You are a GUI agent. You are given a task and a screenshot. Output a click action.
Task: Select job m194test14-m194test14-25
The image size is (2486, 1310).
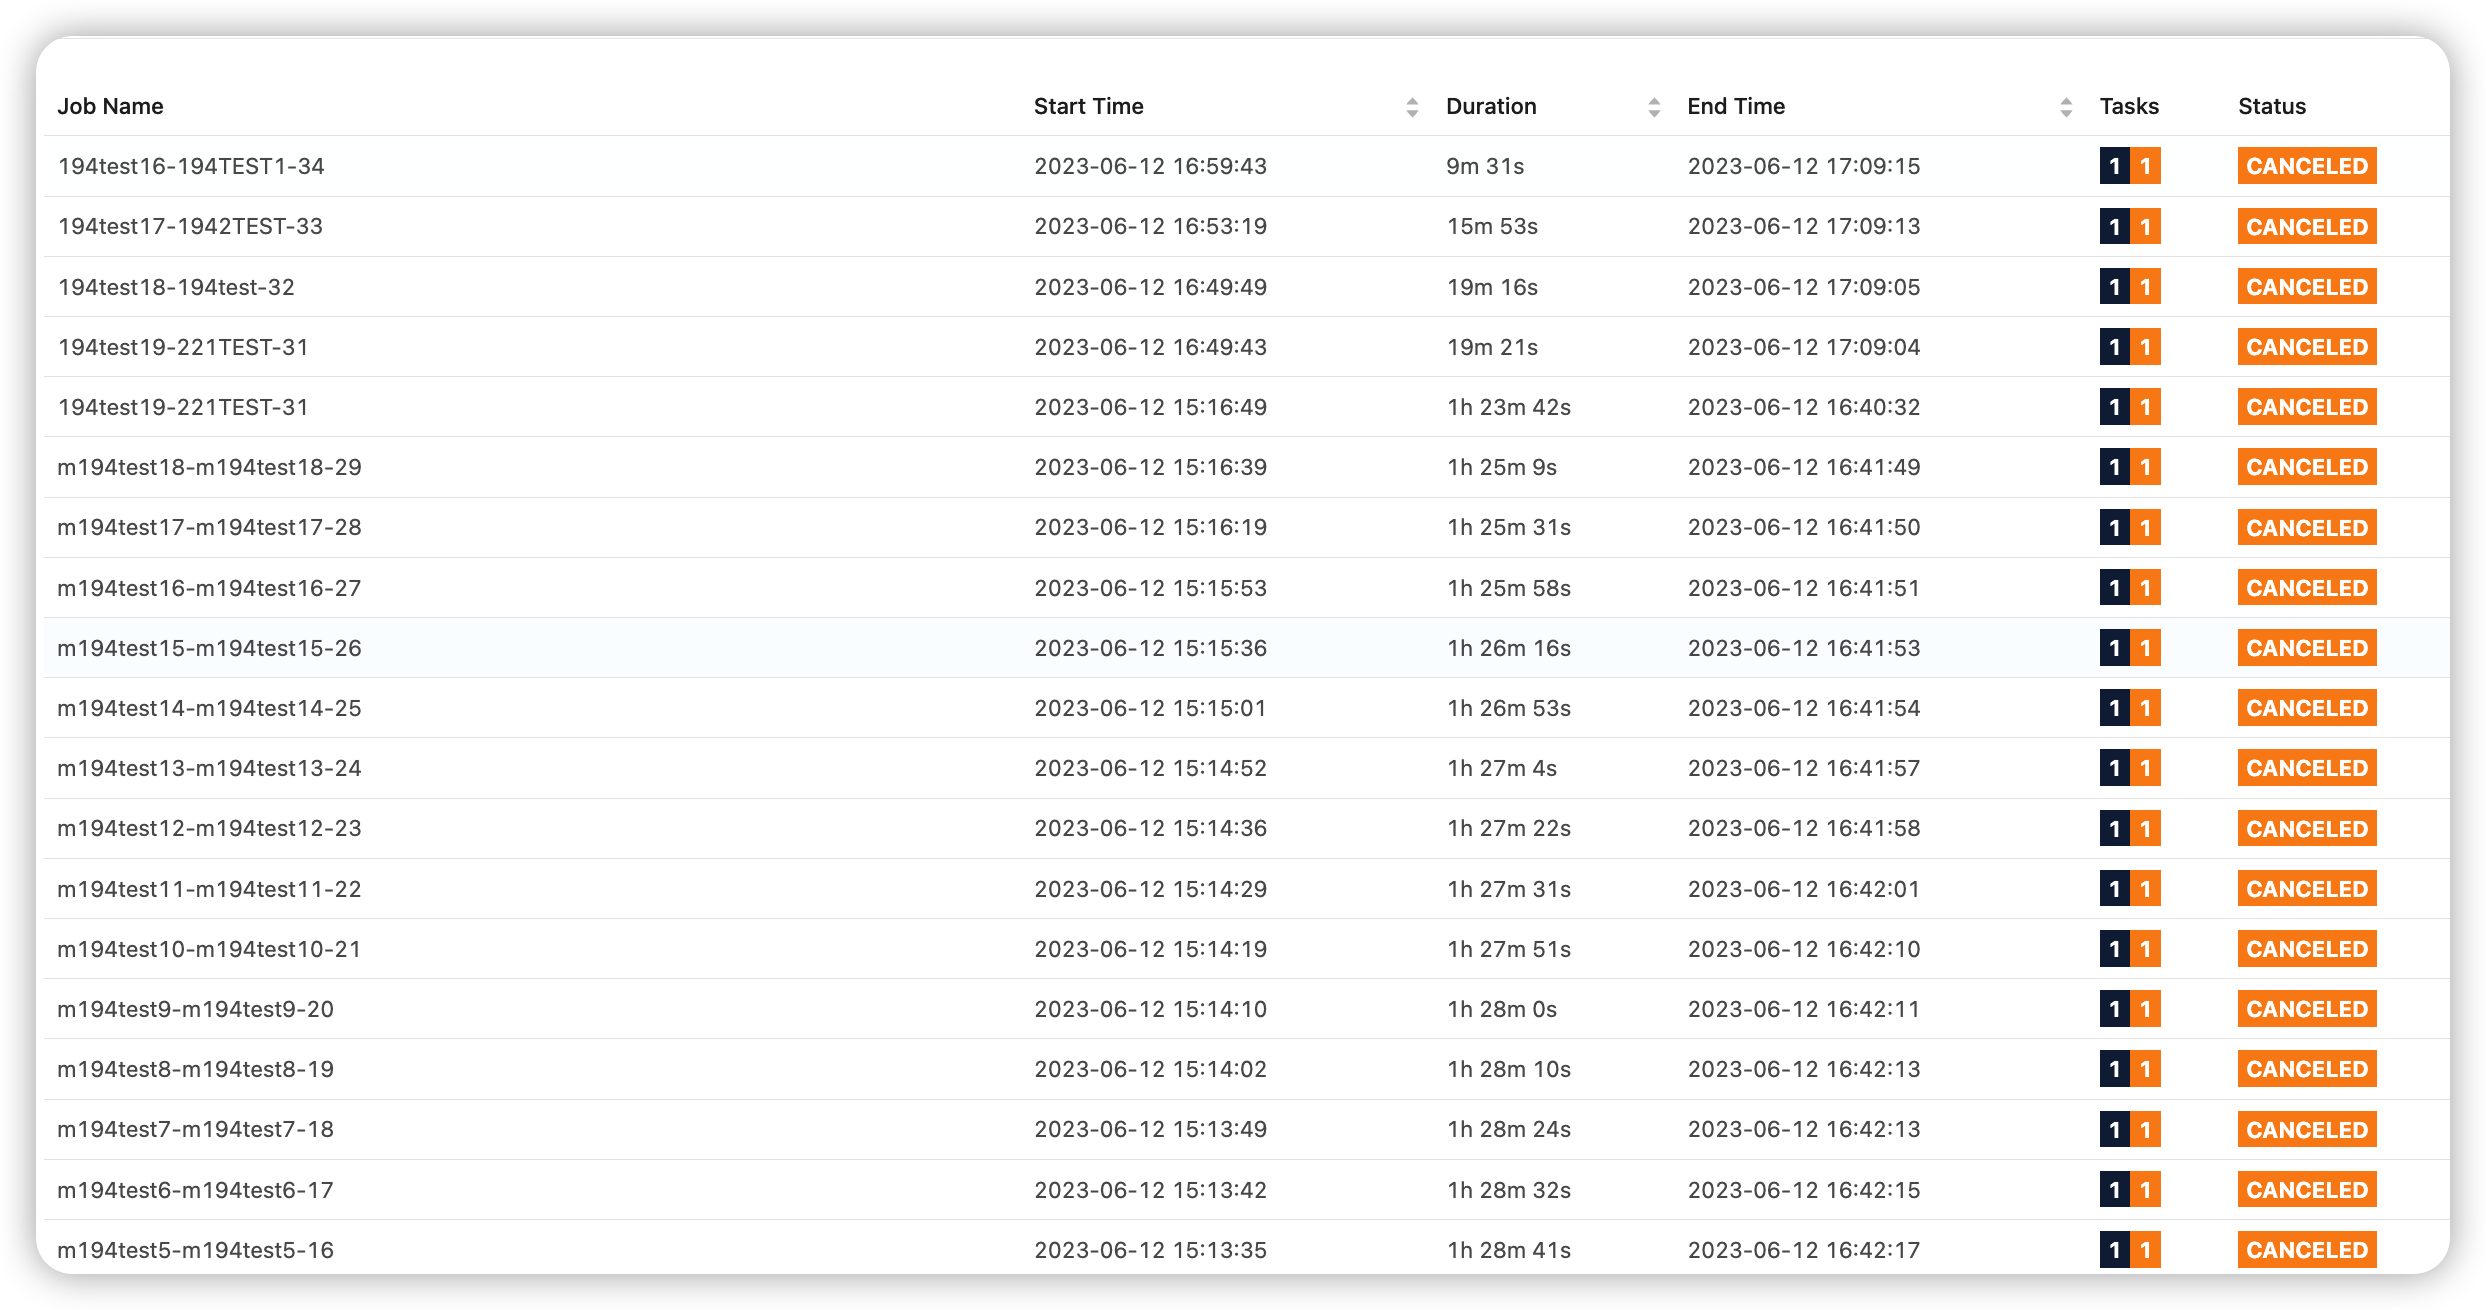(209, 708)
